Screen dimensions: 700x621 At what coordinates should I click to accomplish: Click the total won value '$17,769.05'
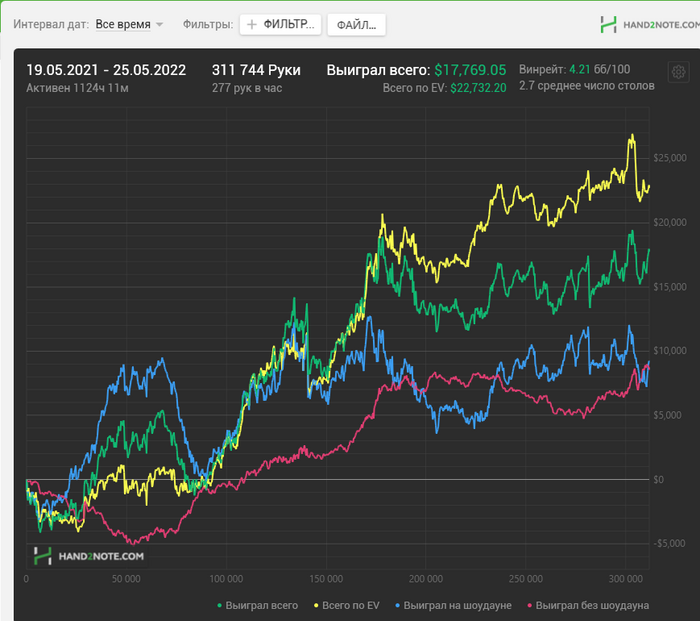tap(470, 70)
